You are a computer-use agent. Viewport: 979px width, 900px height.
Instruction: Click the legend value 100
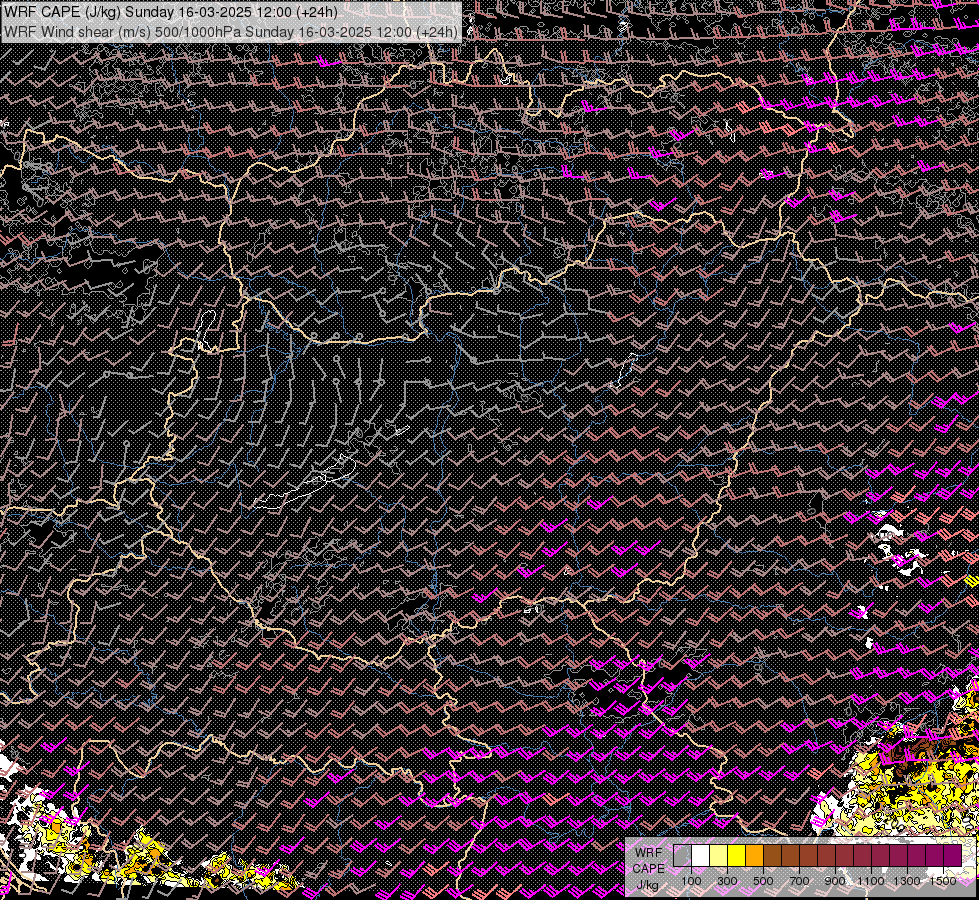click(691, 881)
